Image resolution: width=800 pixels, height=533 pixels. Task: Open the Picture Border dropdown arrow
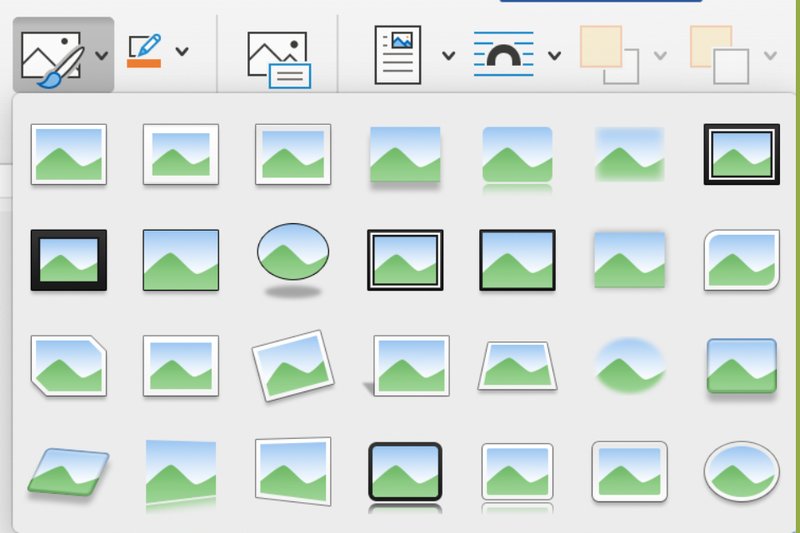(x=182, y=51)
